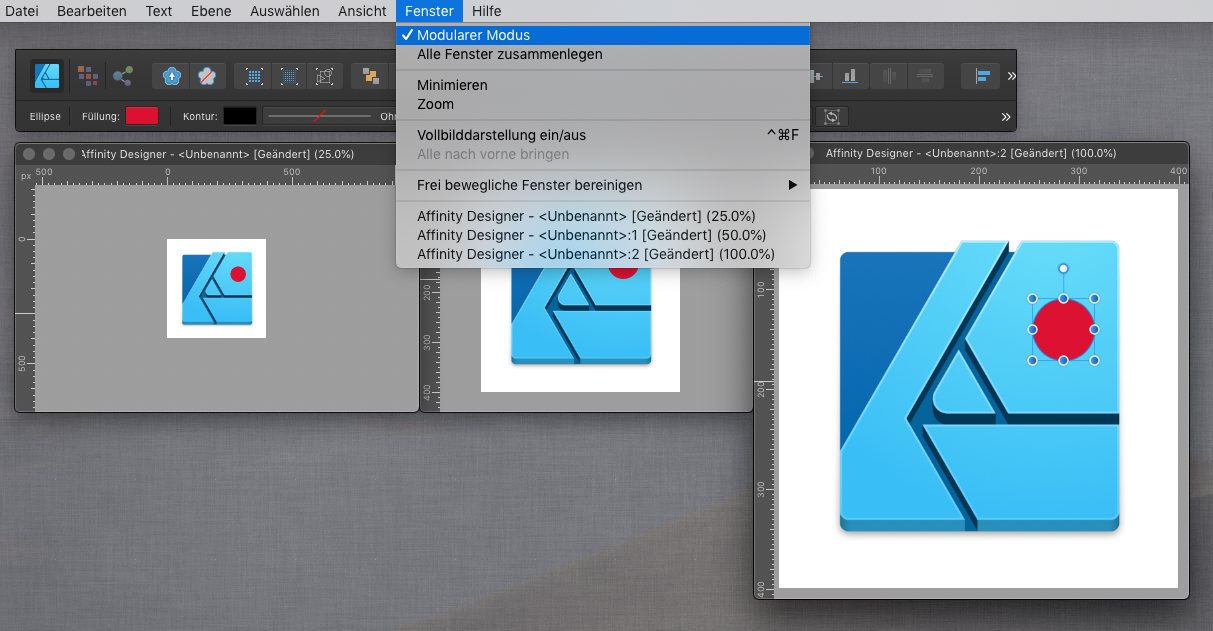Uncheck Modularer Modus menu item

tap(603, 35)
